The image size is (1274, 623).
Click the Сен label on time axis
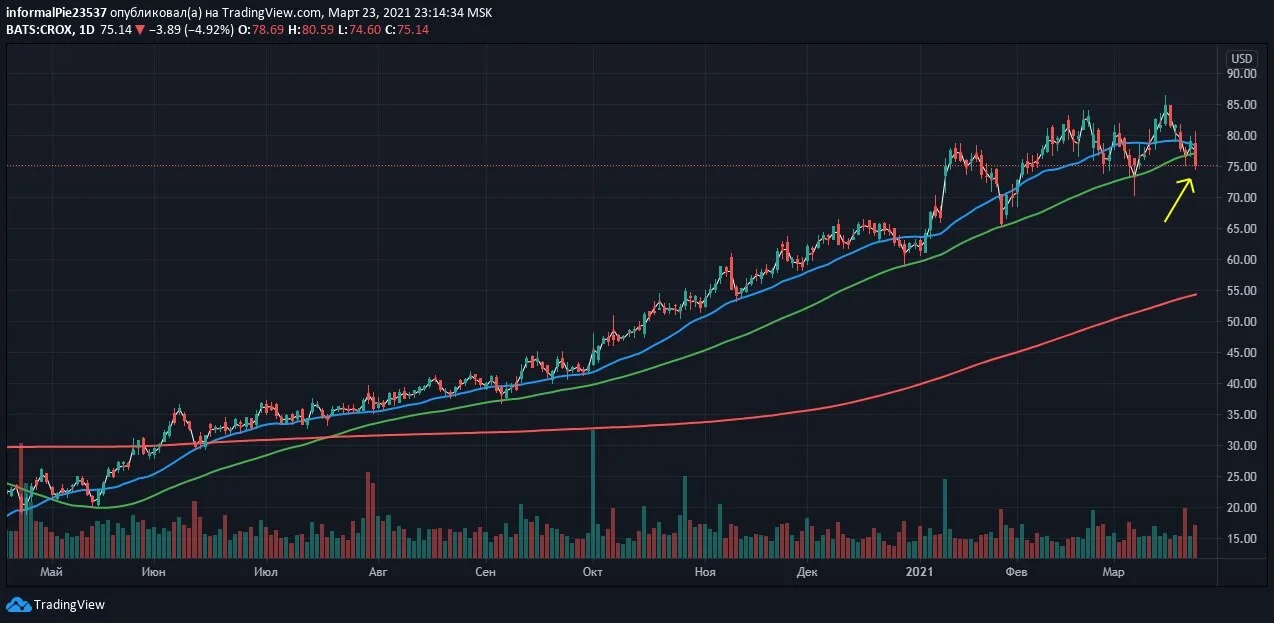tap(485, 572)
